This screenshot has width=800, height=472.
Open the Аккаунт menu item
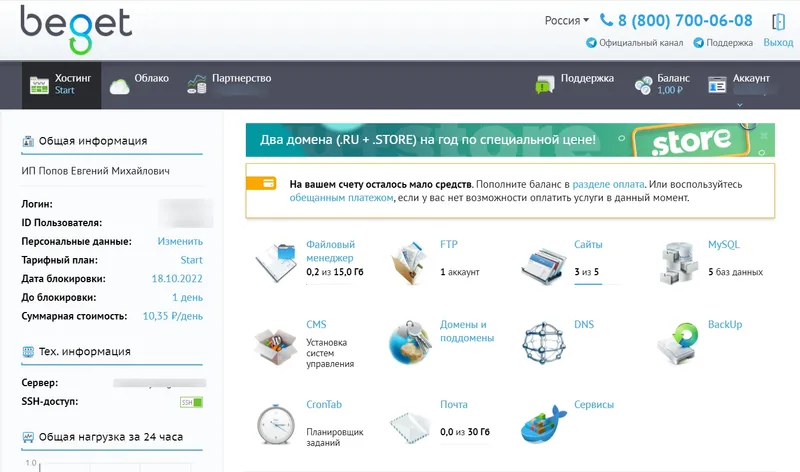(741, 85)
